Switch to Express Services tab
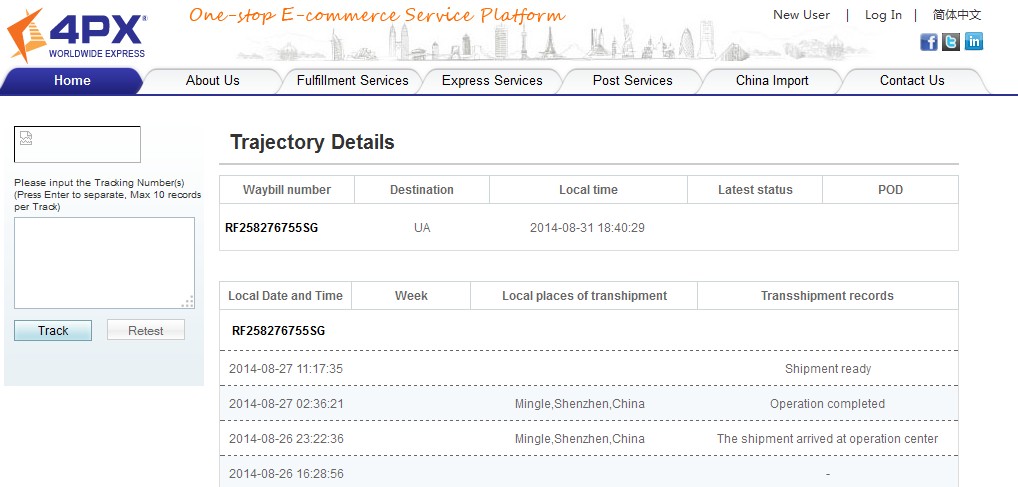 click(x=492, y=81)
